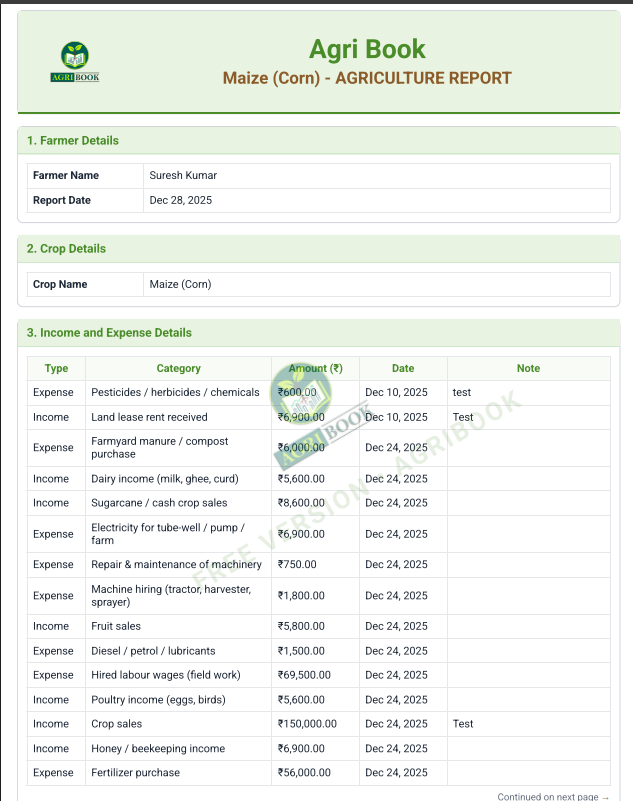Select the farmer name Suresh Kumar
The image size is (633, 801).
point(183,176)
